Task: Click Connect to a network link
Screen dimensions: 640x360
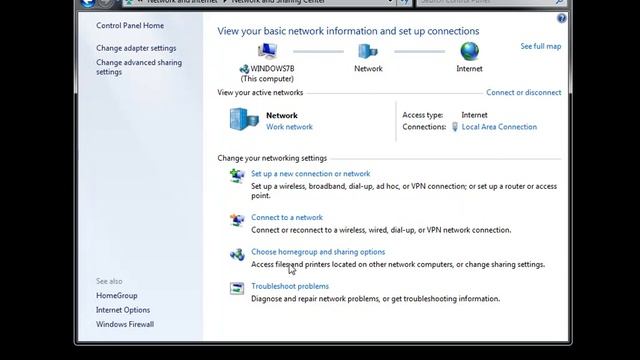Action: (x=287, y=217)
